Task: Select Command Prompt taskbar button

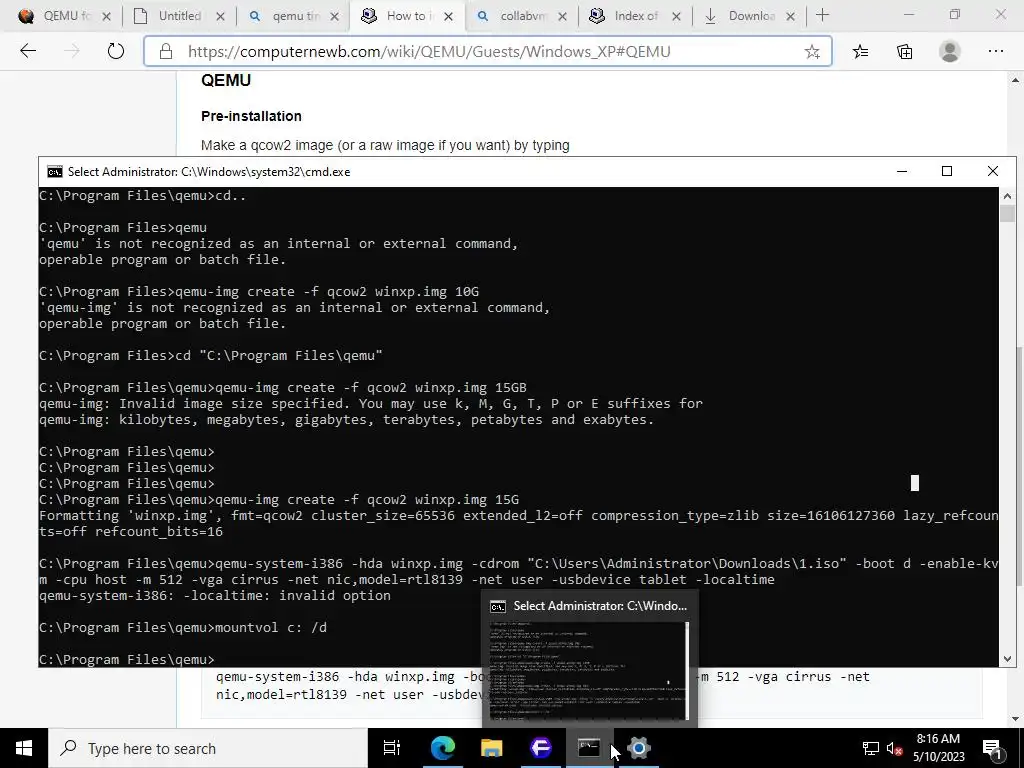Action: 589,748
